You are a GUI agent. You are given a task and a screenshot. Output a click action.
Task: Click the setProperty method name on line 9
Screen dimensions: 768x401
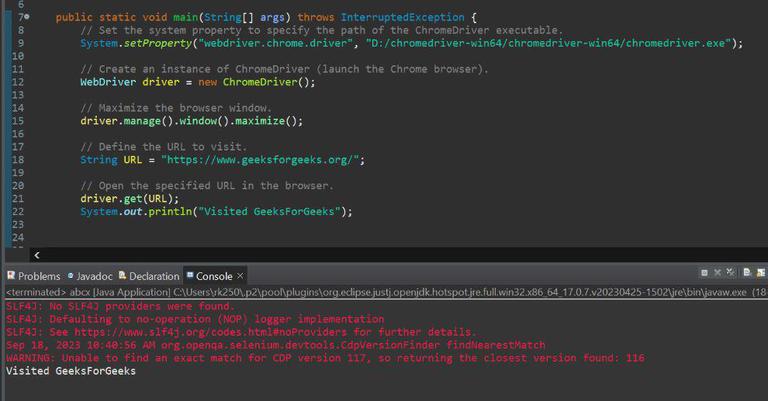pyautogui.click(x=158, y=43)
